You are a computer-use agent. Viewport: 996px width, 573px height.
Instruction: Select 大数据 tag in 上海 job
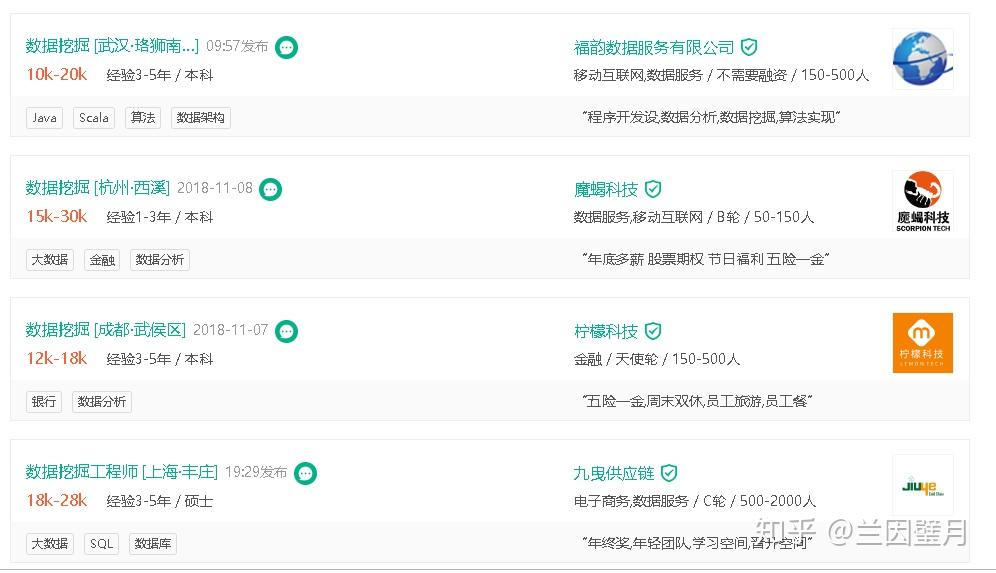click(x=50, y=544)
